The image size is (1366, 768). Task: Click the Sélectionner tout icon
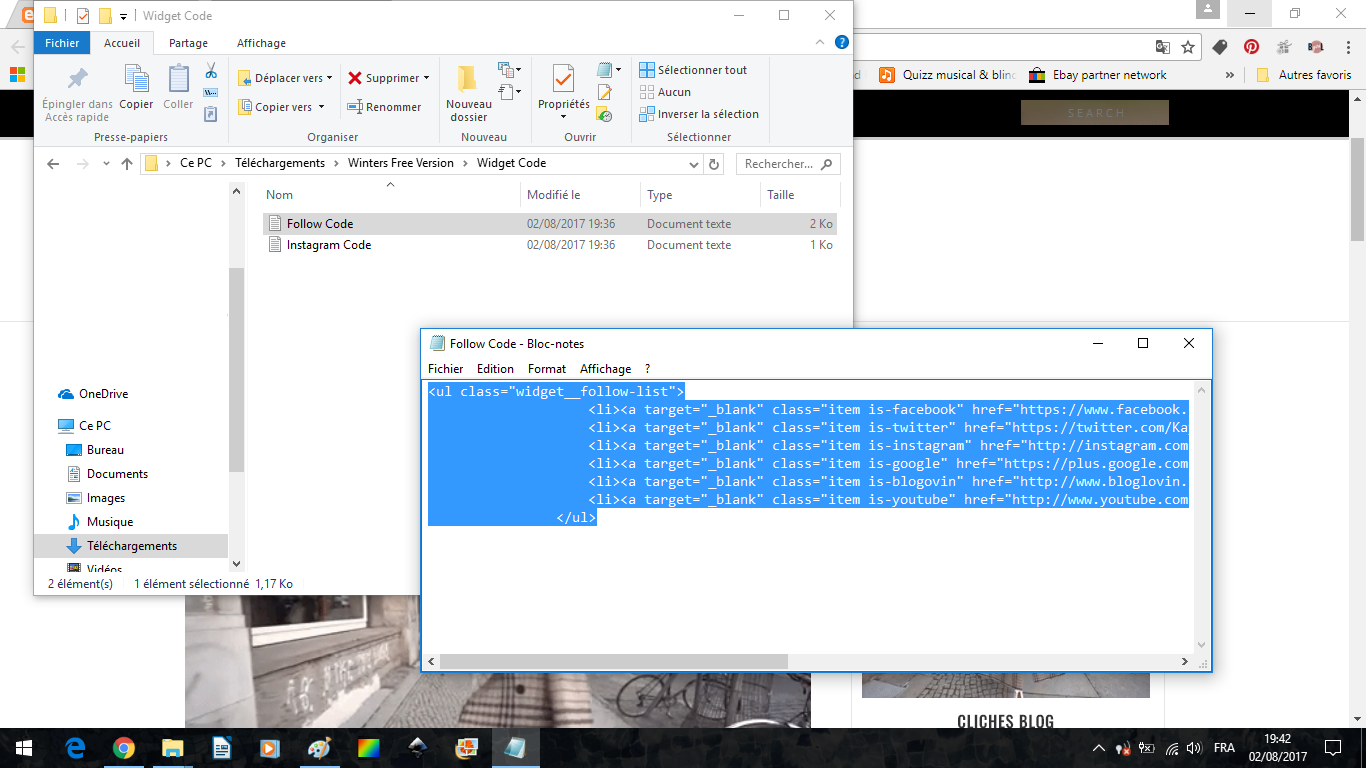647,70
